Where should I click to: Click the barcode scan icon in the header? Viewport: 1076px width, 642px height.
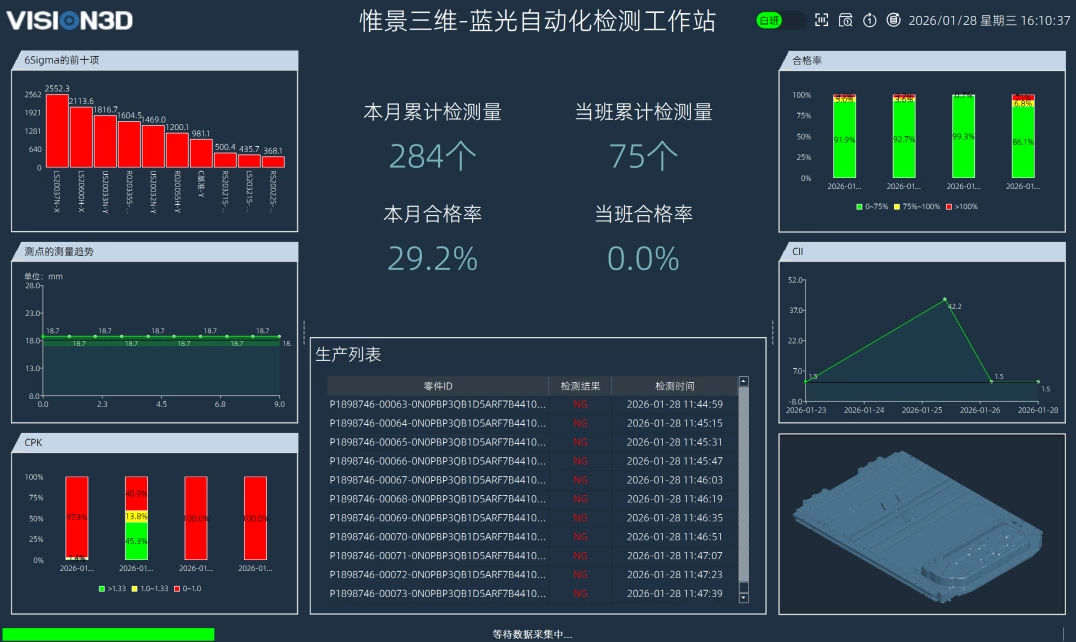(823, 19)
